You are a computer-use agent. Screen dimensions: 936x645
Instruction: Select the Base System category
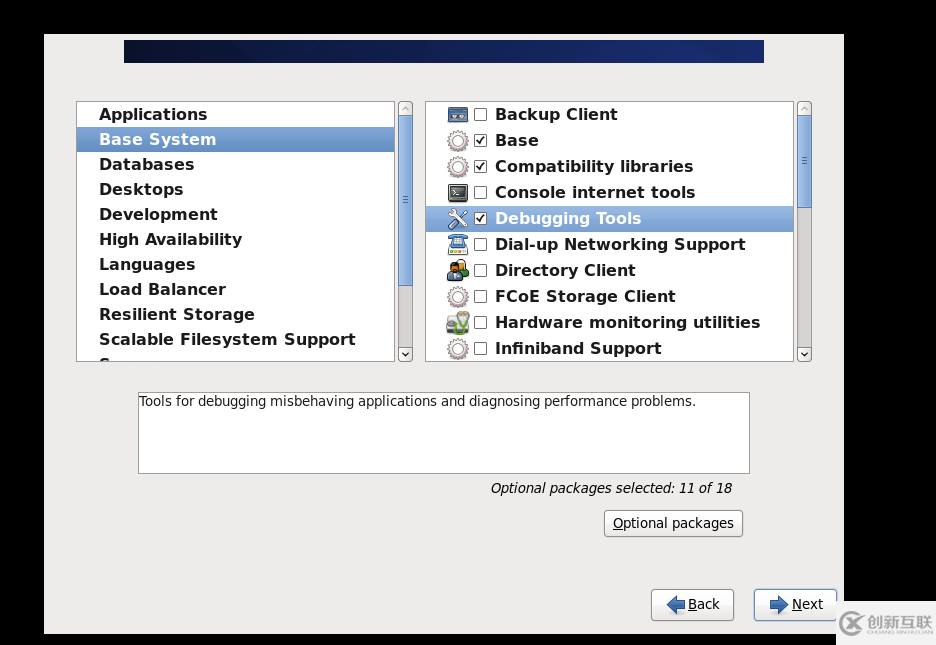(236, 140)
